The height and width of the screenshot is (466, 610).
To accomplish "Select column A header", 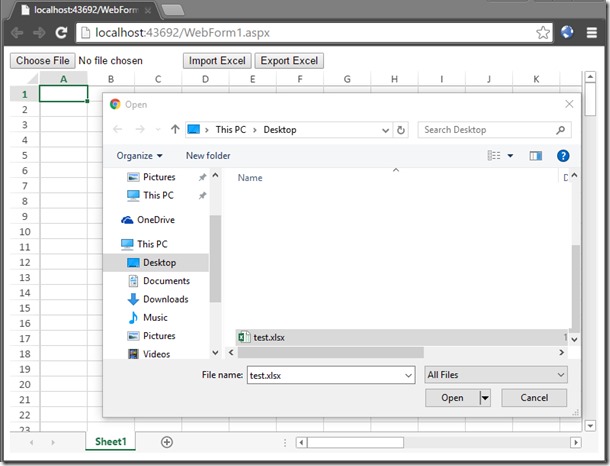I will pos(64,79).
